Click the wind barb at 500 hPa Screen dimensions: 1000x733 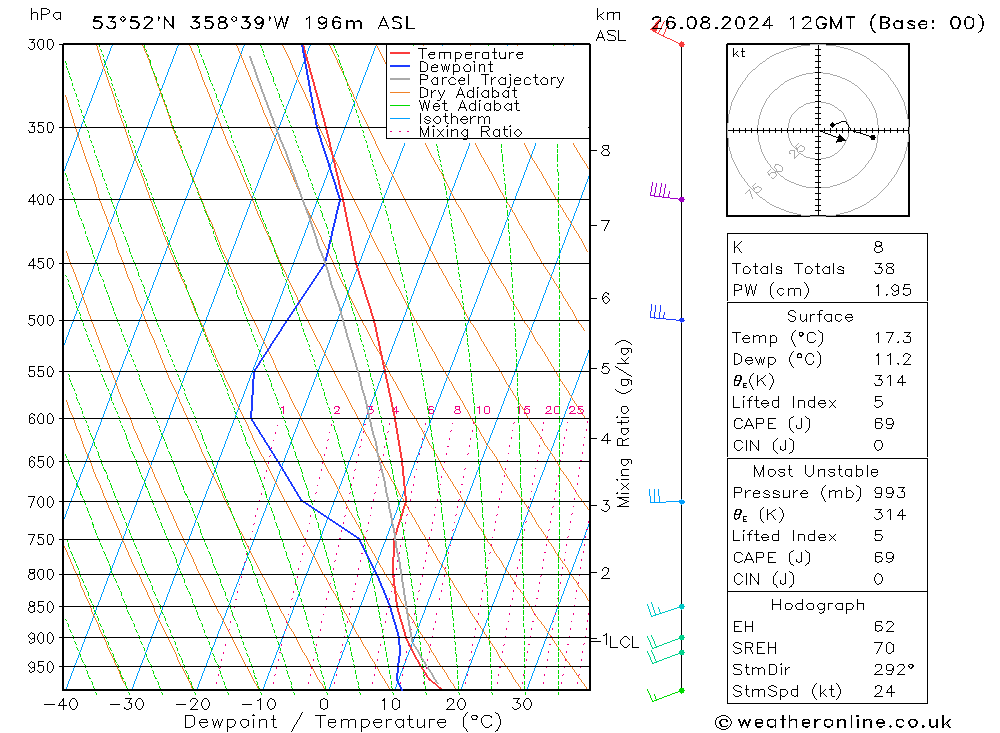(666, 313)
